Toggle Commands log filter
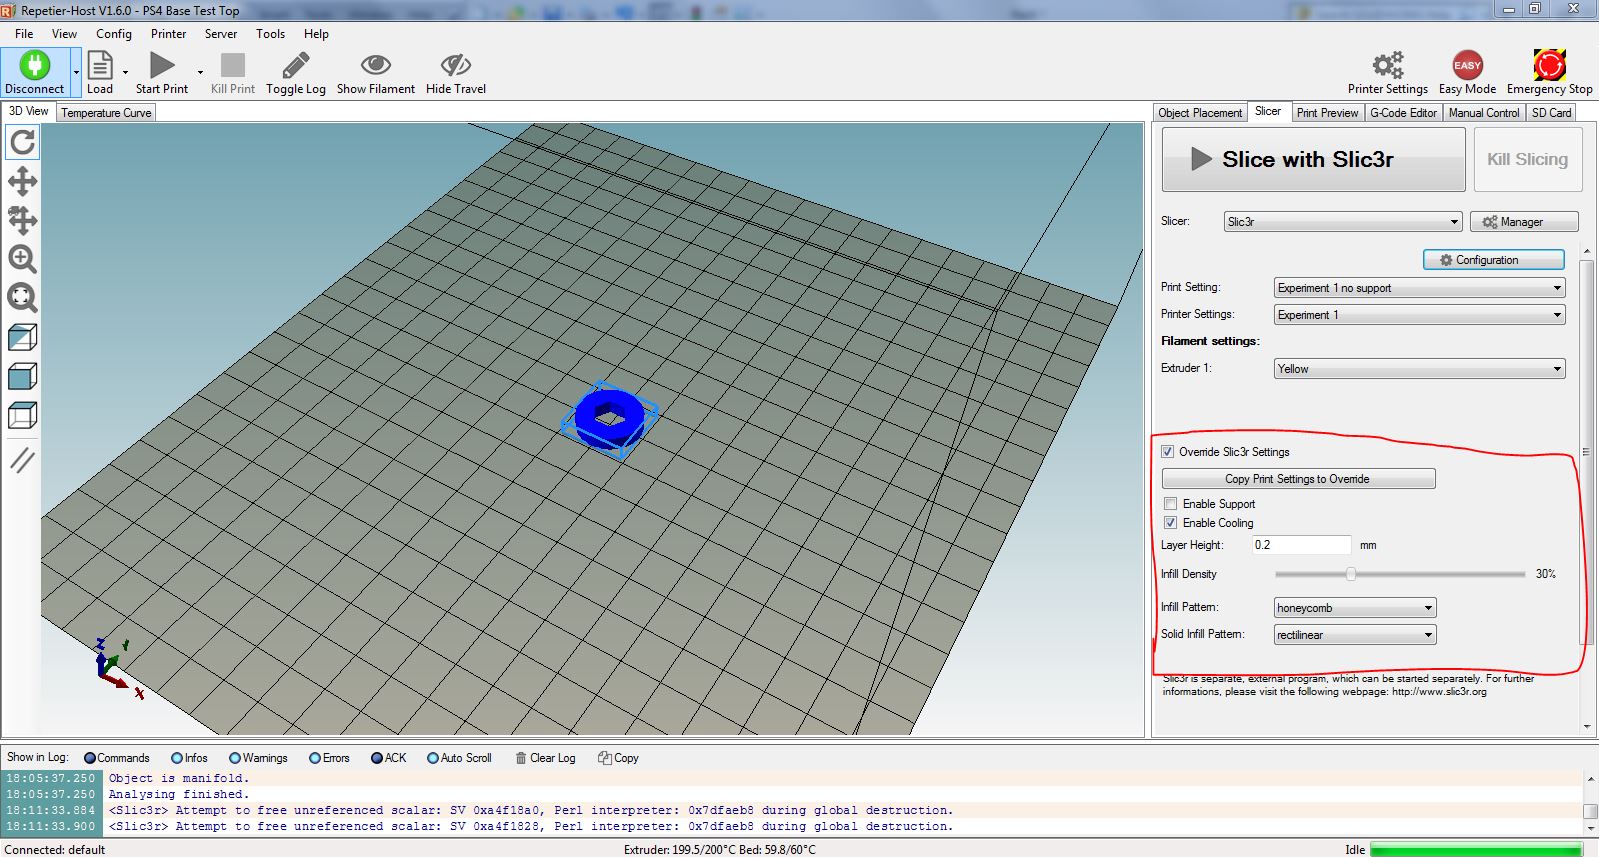This screenshot has width=1599, height=857. click(x=90, y=758)
